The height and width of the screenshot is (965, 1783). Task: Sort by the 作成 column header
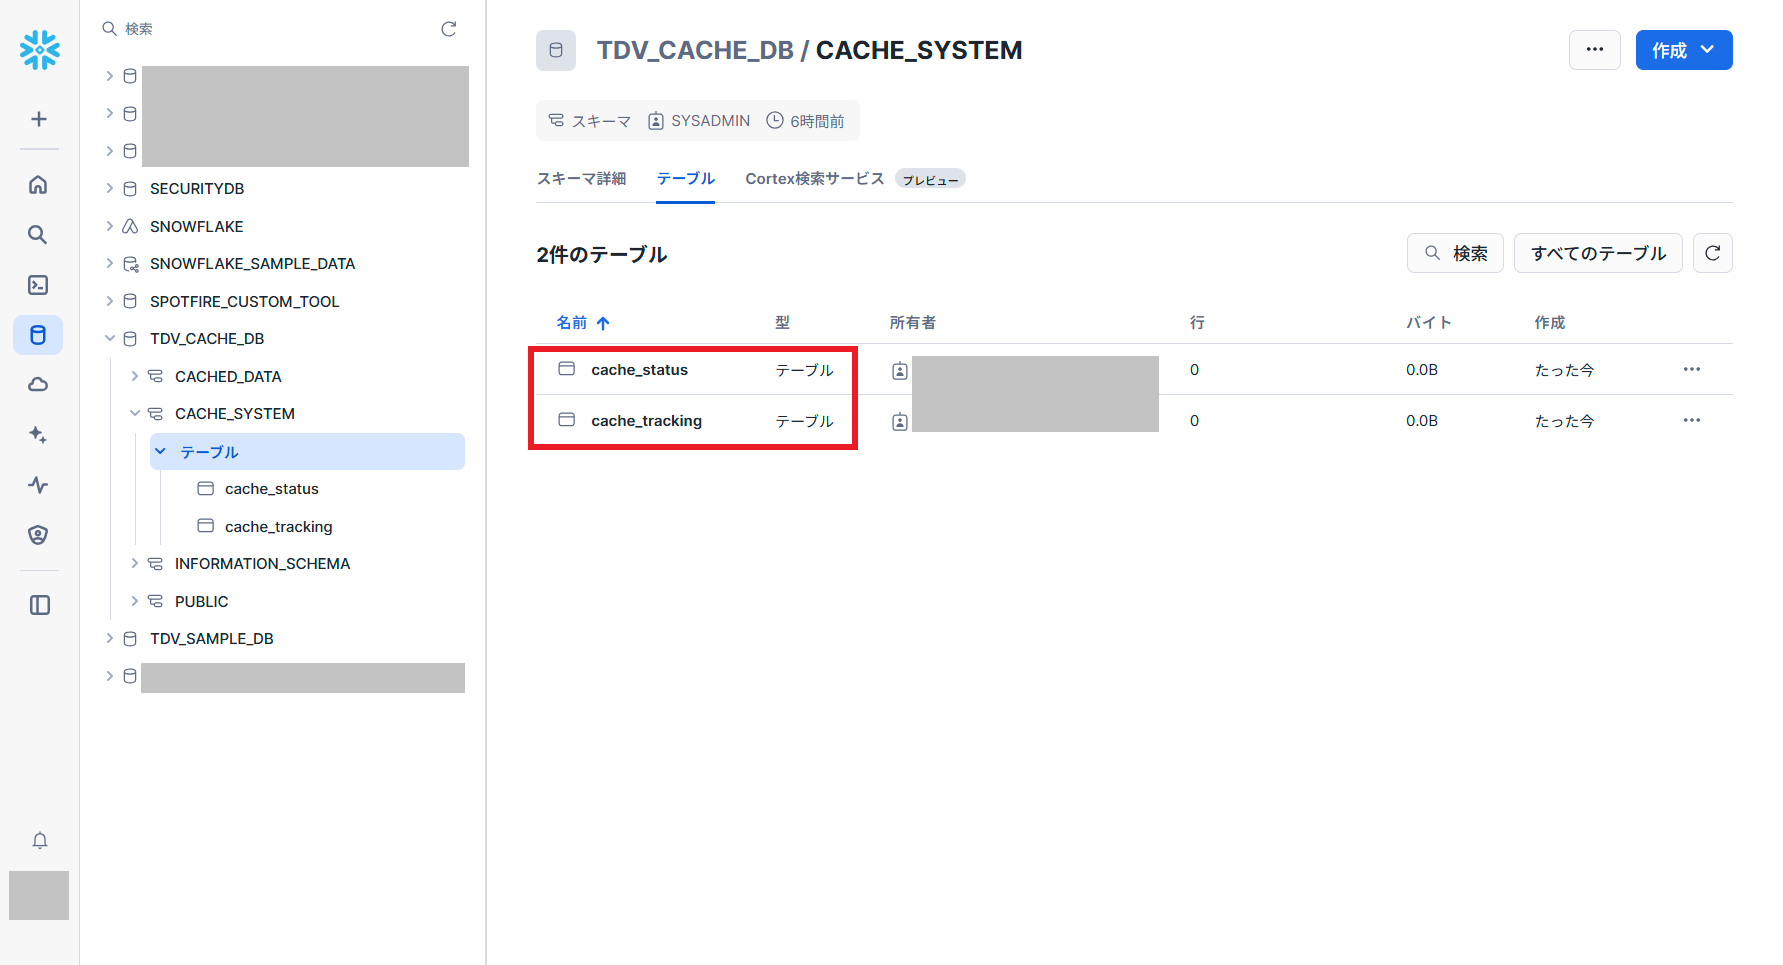coord(1550,322)
